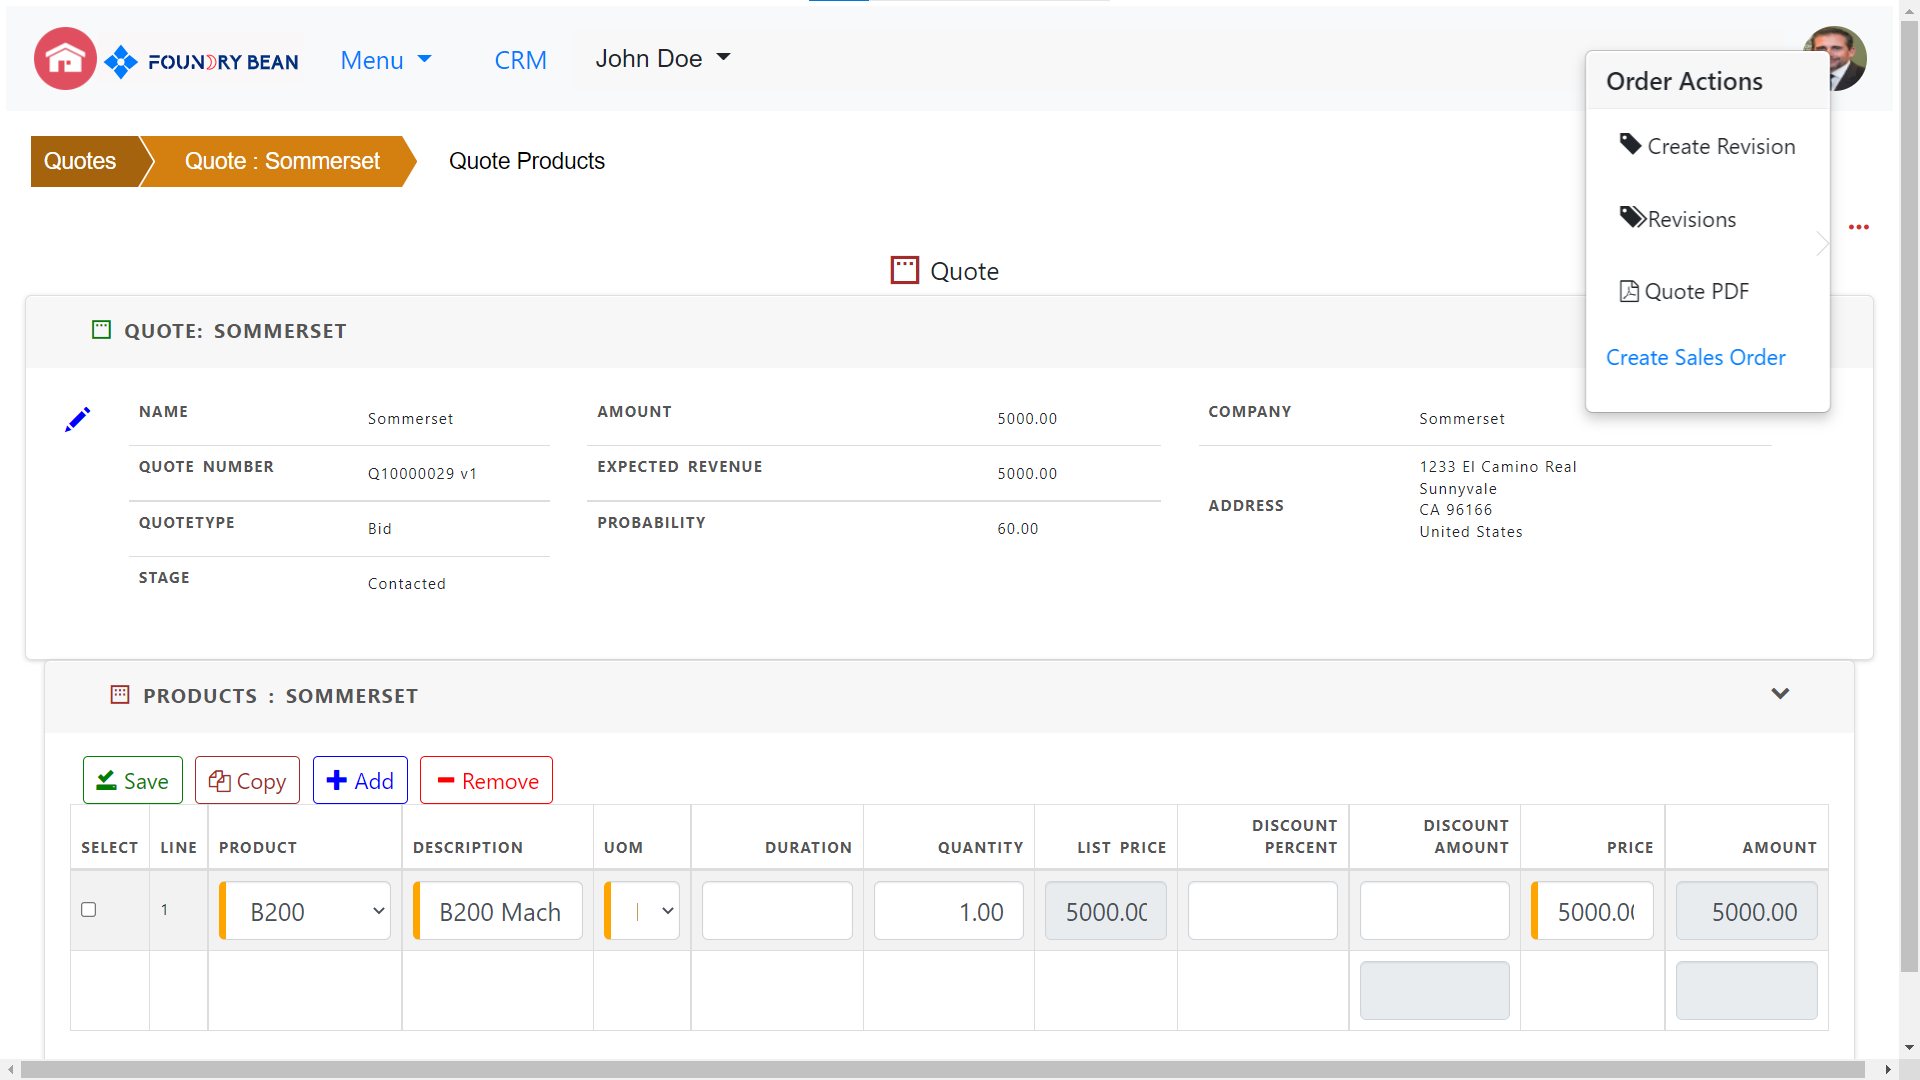
Task: Click the Quote Sommerset header icon
Action: pyautogui.click(x=101, y=330)
